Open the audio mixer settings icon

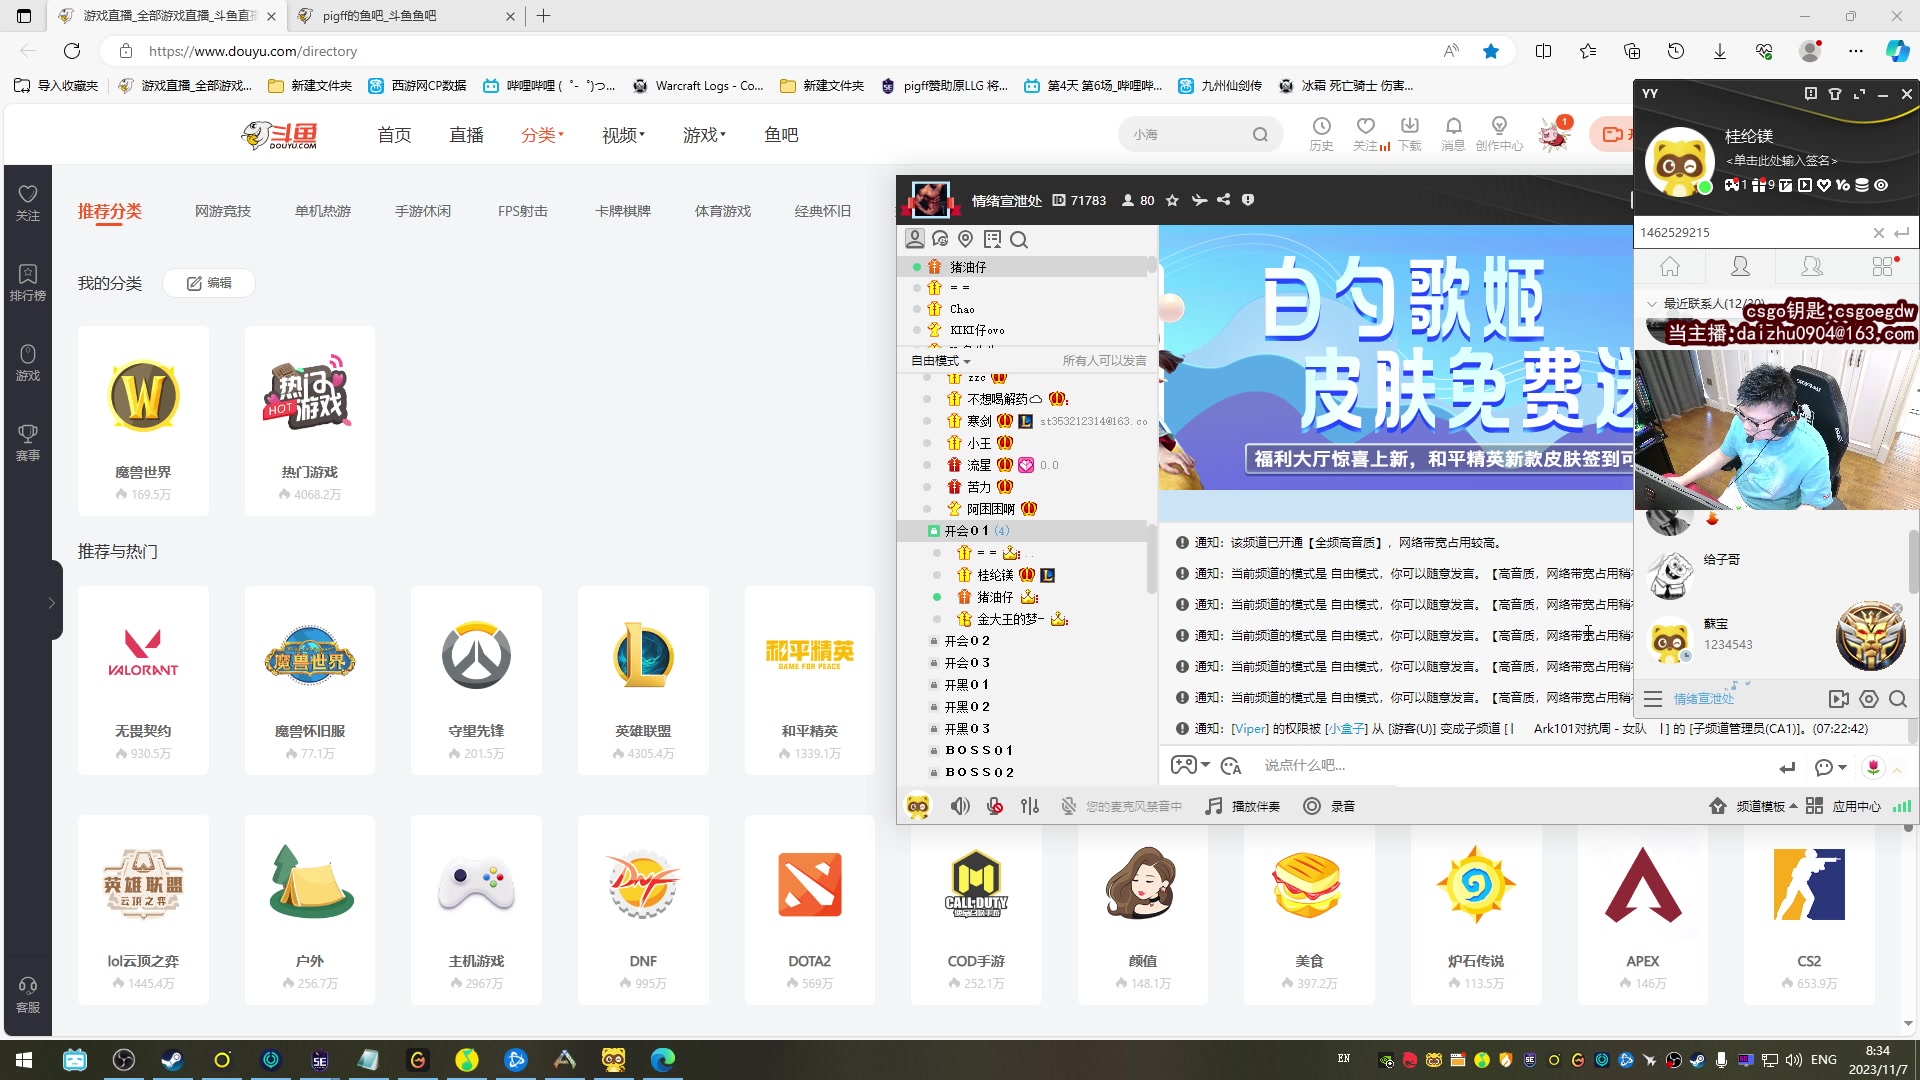1030,806
